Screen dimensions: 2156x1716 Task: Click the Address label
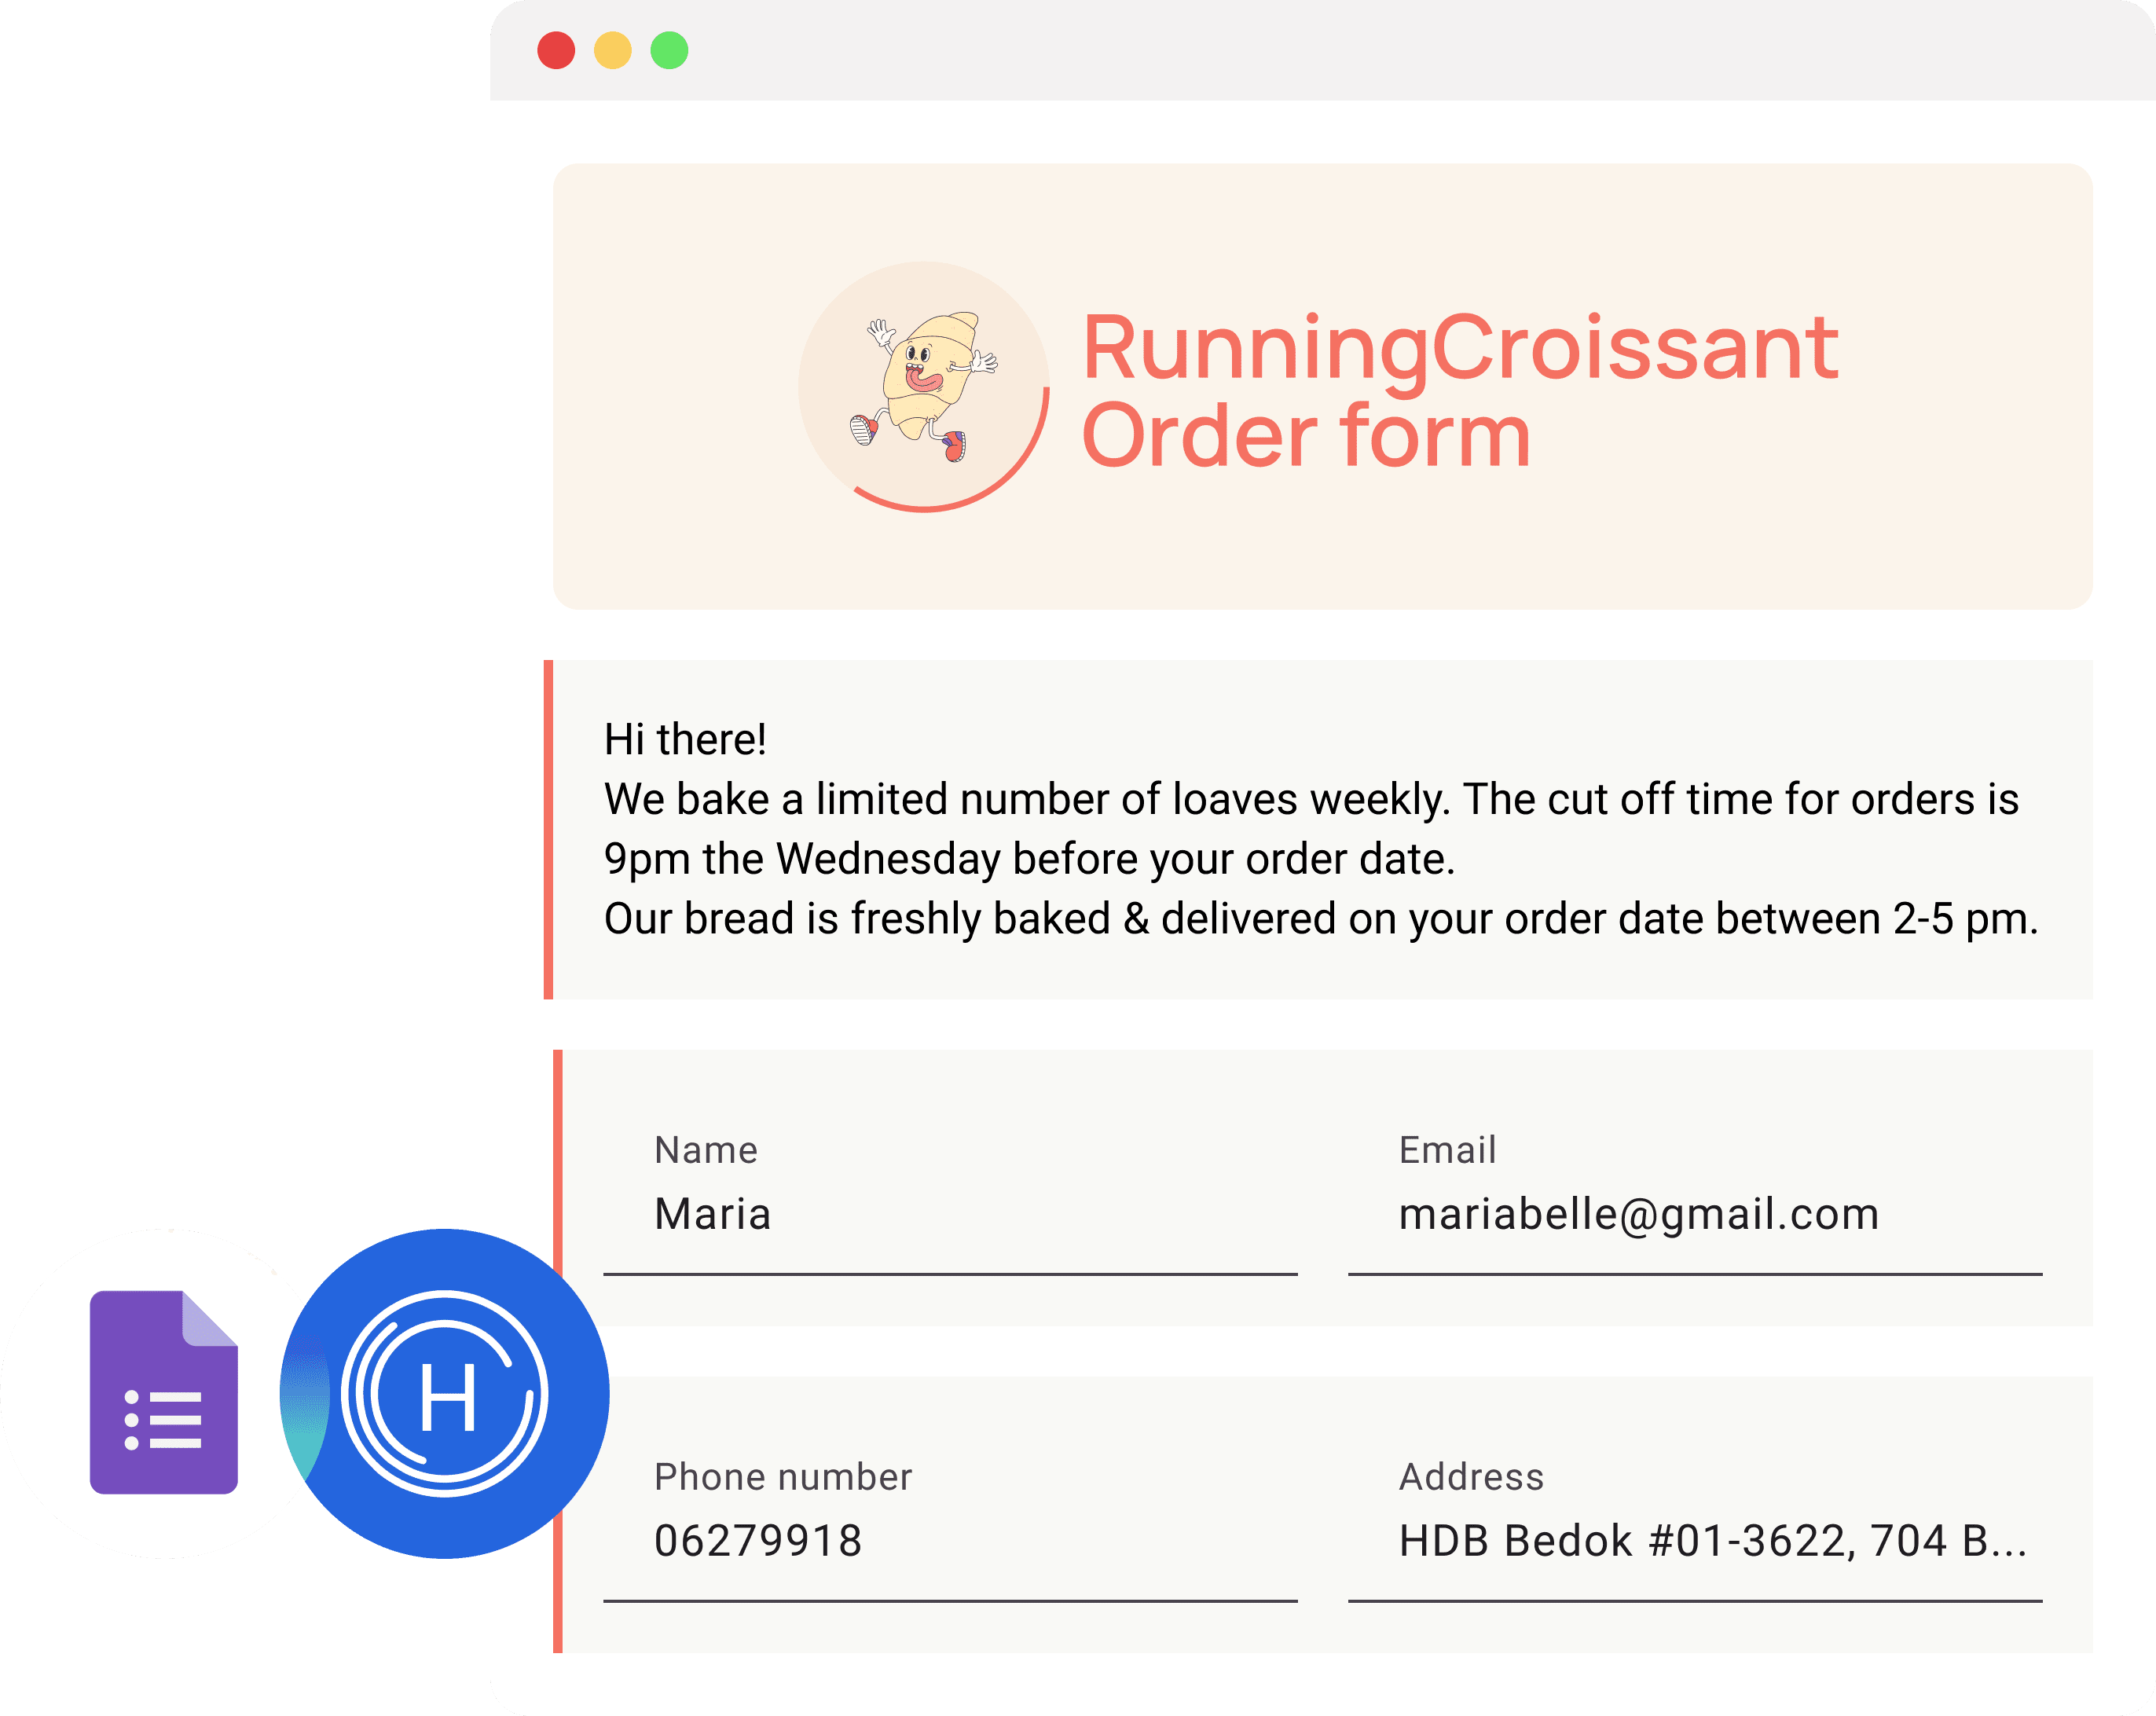tap(1471, 1476)
